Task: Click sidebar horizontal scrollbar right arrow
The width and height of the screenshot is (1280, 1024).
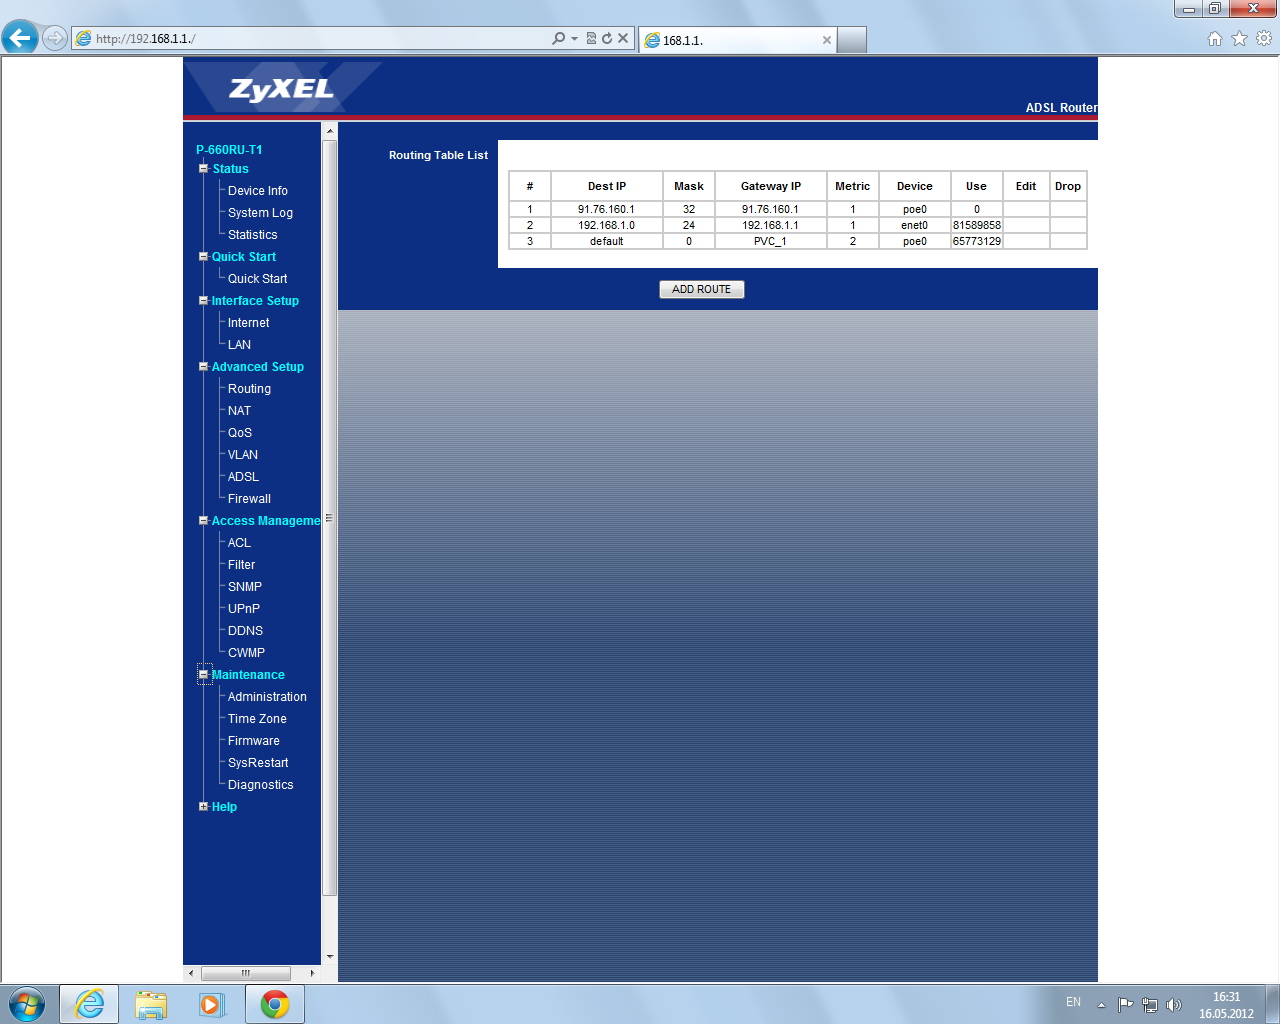Action: [x=312, y=973]
